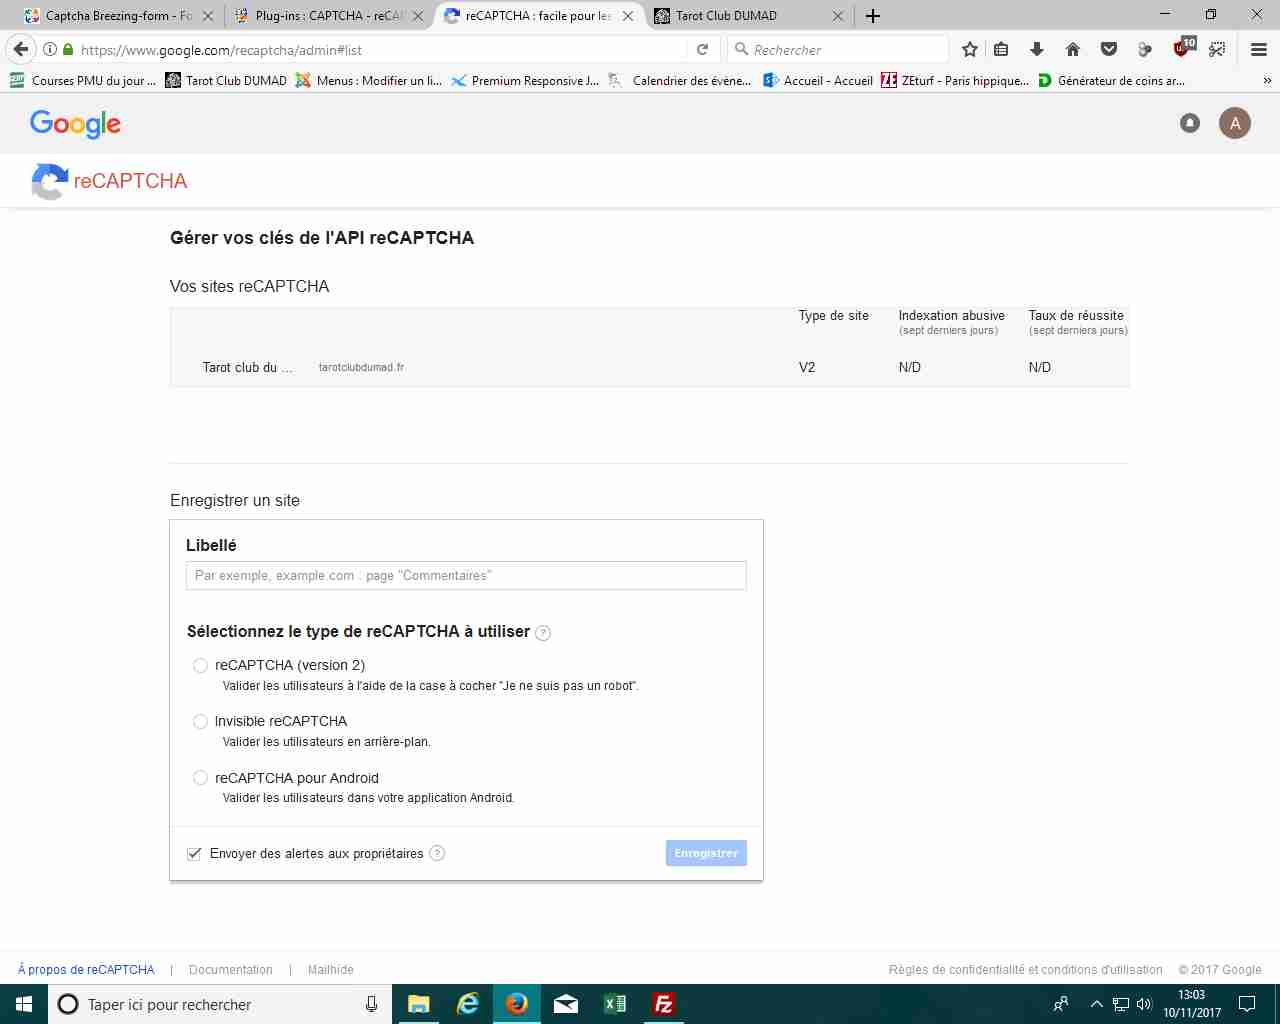1280x1024 pixels.
Task: Switch to Tarot Club DUMAD tab
Action: pos(748,16)
